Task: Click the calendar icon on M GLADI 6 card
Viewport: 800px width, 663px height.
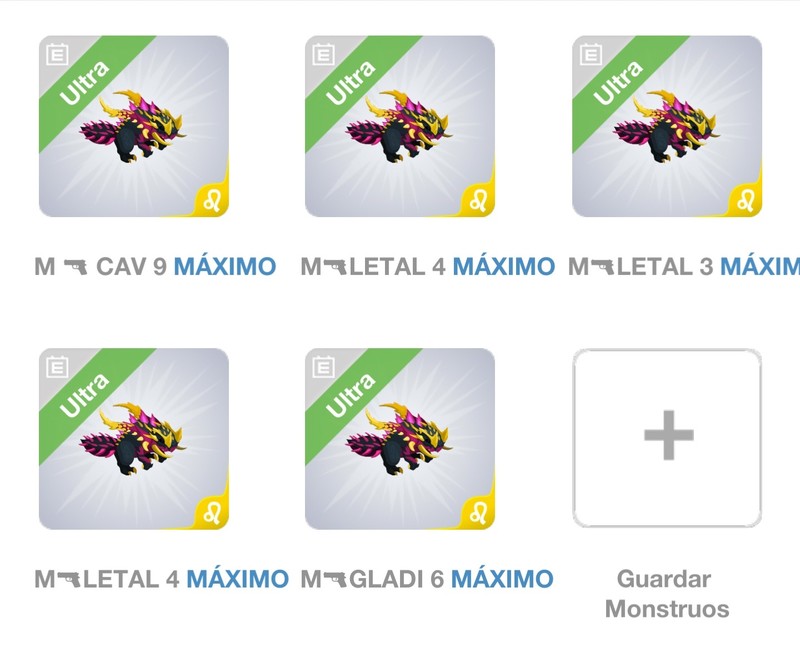Action: 323,367
